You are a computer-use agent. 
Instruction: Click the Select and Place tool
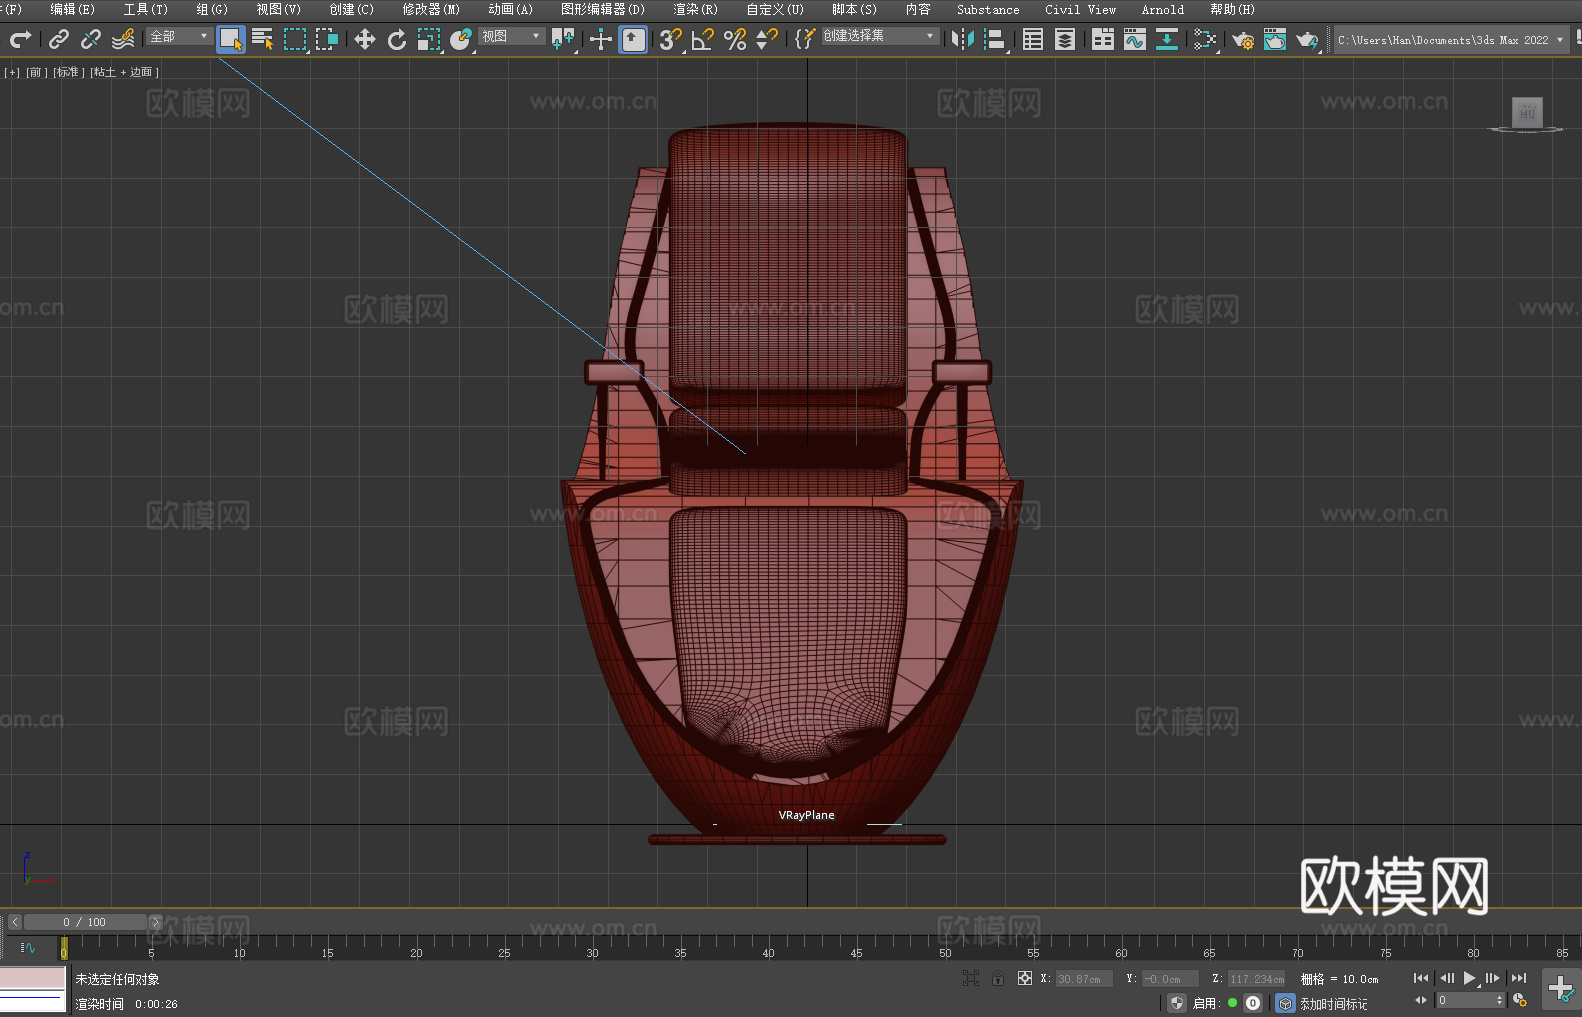point(461,39)
